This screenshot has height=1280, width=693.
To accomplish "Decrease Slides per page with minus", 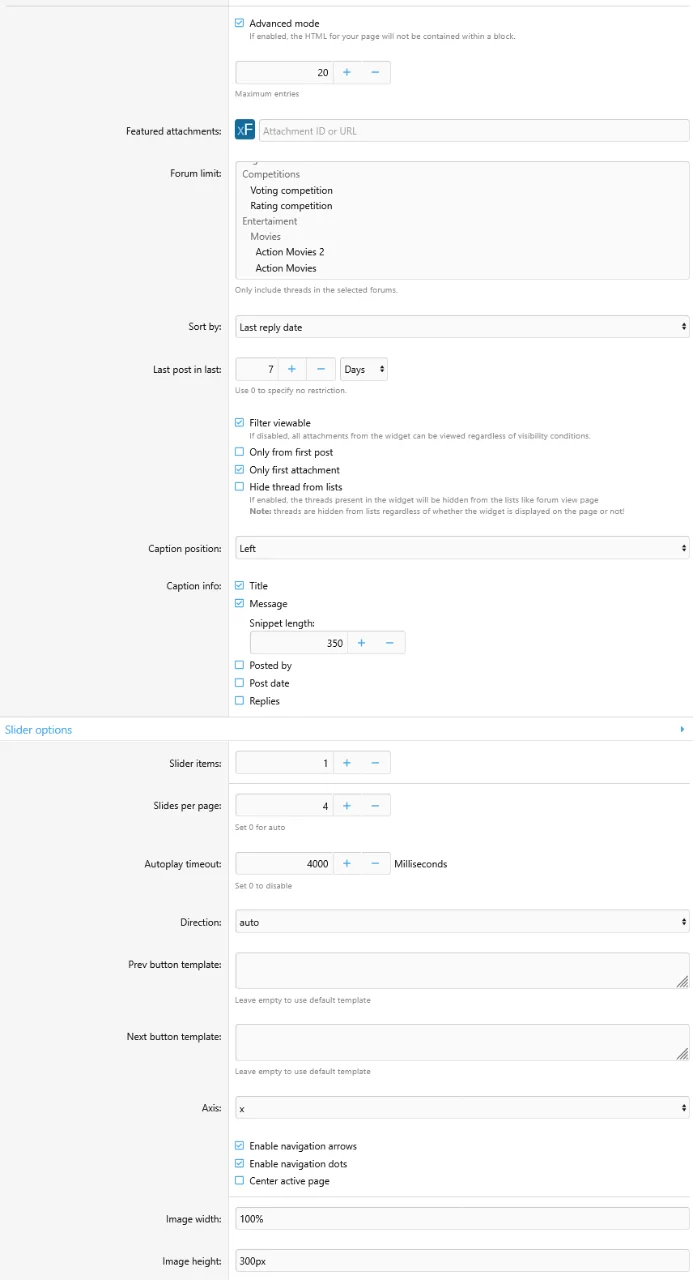I will point(375,806).
